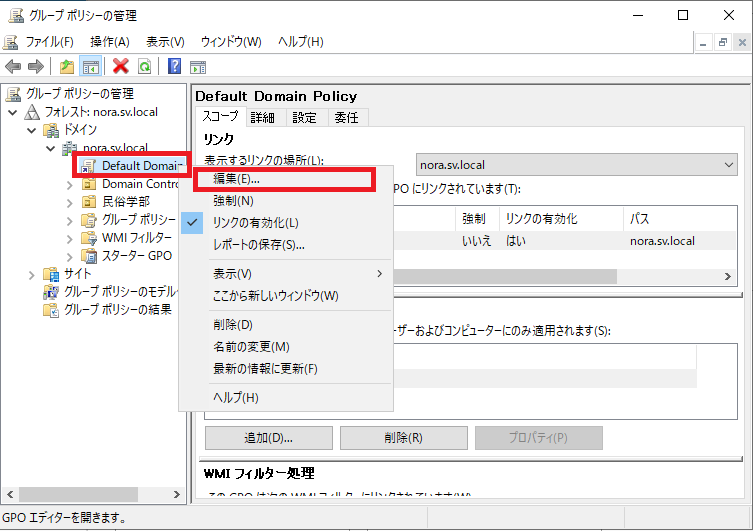The height and width of the screenshot is (531, 753).
Task: Click the グループ ポリシーの結果 icon
Action: 51,310
